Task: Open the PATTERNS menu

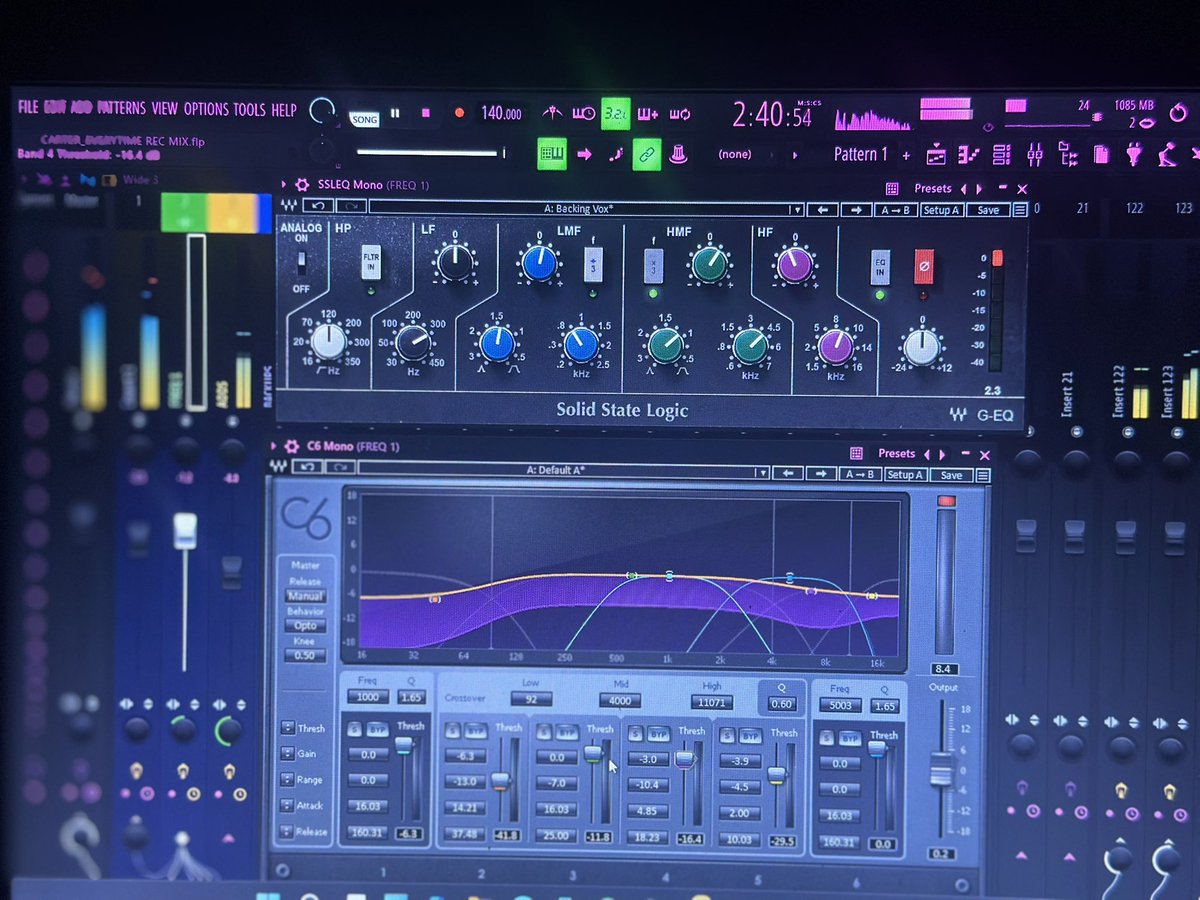Action: [121, 108]
